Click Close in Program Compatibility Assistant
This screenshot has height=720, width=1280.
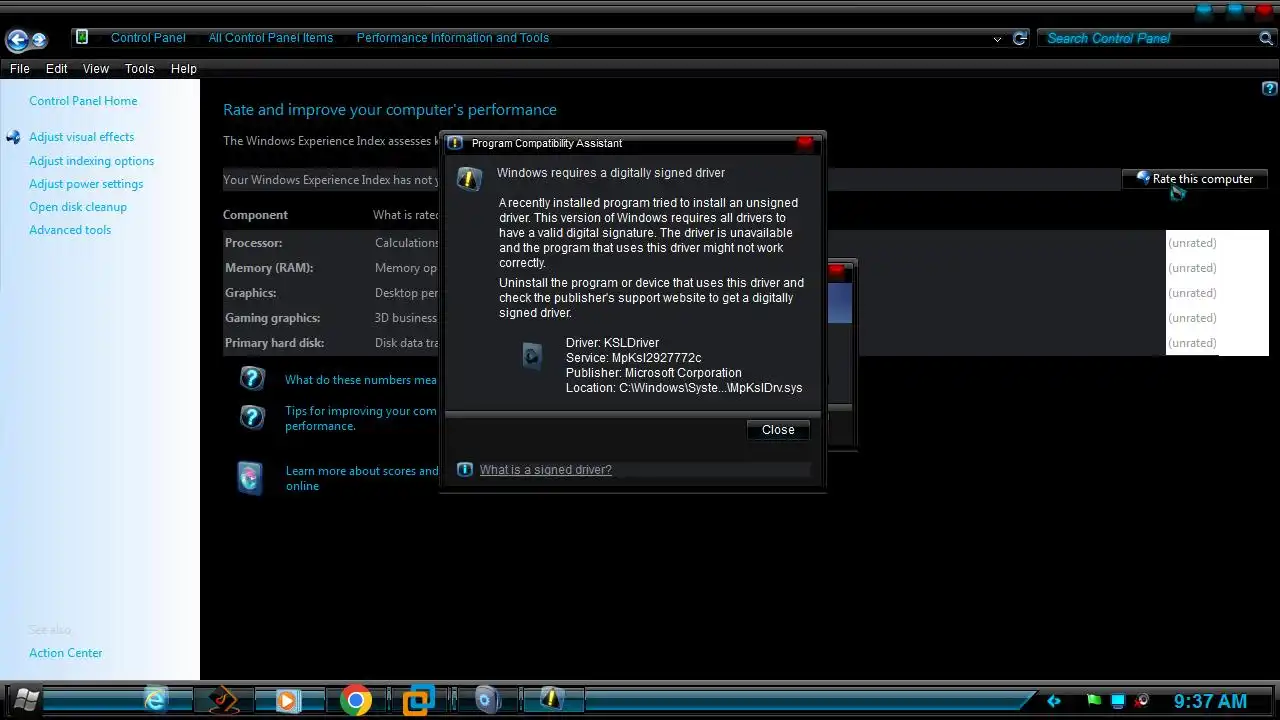[778, 430]
